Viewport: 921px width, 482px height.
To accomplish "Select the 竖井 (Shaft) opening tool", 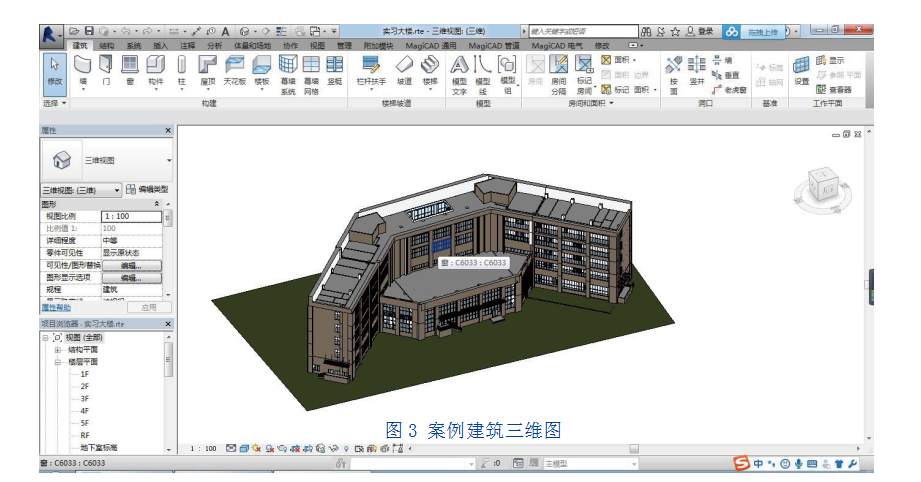I will click(697, 70).
